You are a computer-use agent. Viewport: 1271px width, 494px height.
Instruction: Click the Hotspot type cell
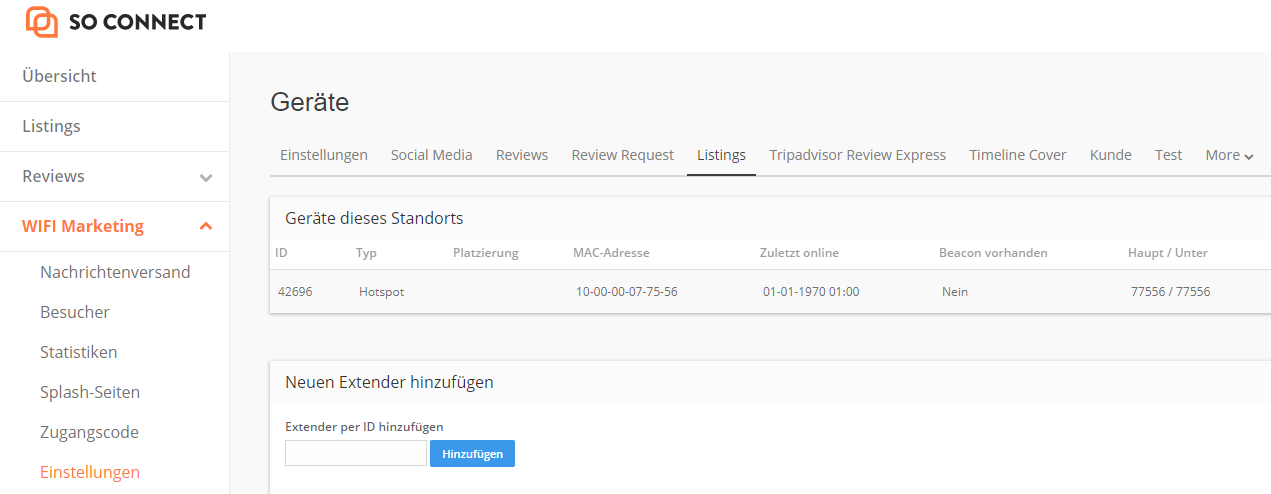[x=381, y=292]
